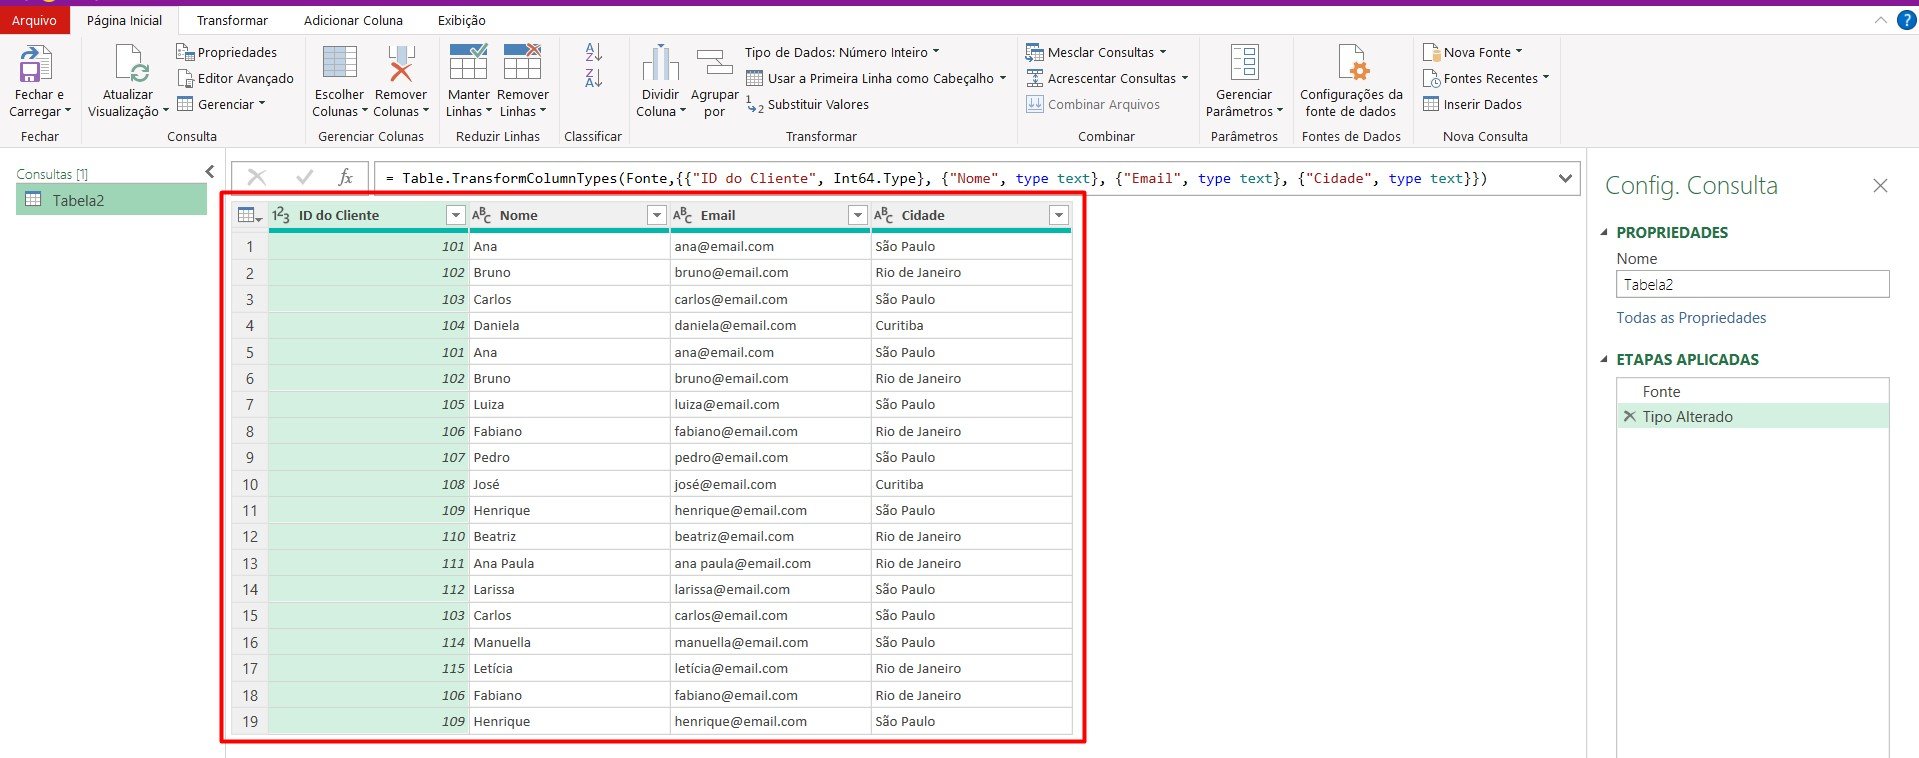
Task: Click the Todas as Propriedades link
Action: pos(1691,318)
